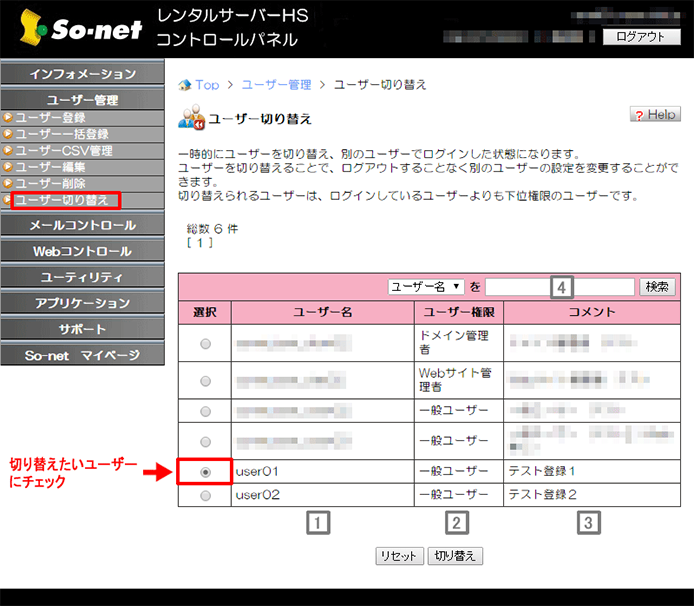Click the orange bullet beside ユーザー削除

8,183
